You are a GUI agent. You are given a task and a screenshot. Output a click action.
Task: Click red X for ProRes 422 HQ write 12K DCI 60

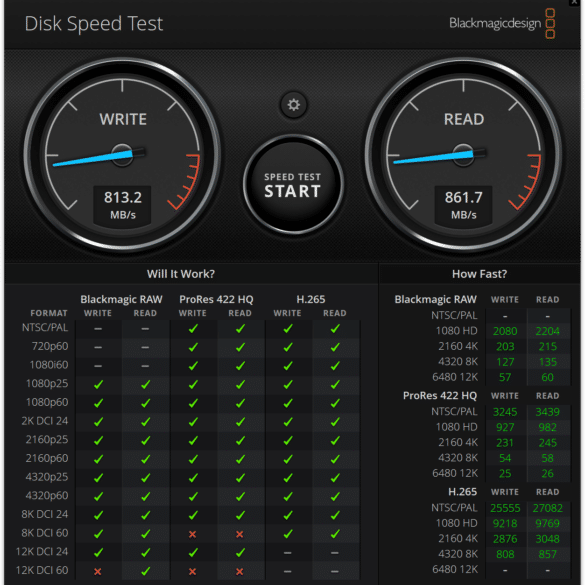coord(193,571)
